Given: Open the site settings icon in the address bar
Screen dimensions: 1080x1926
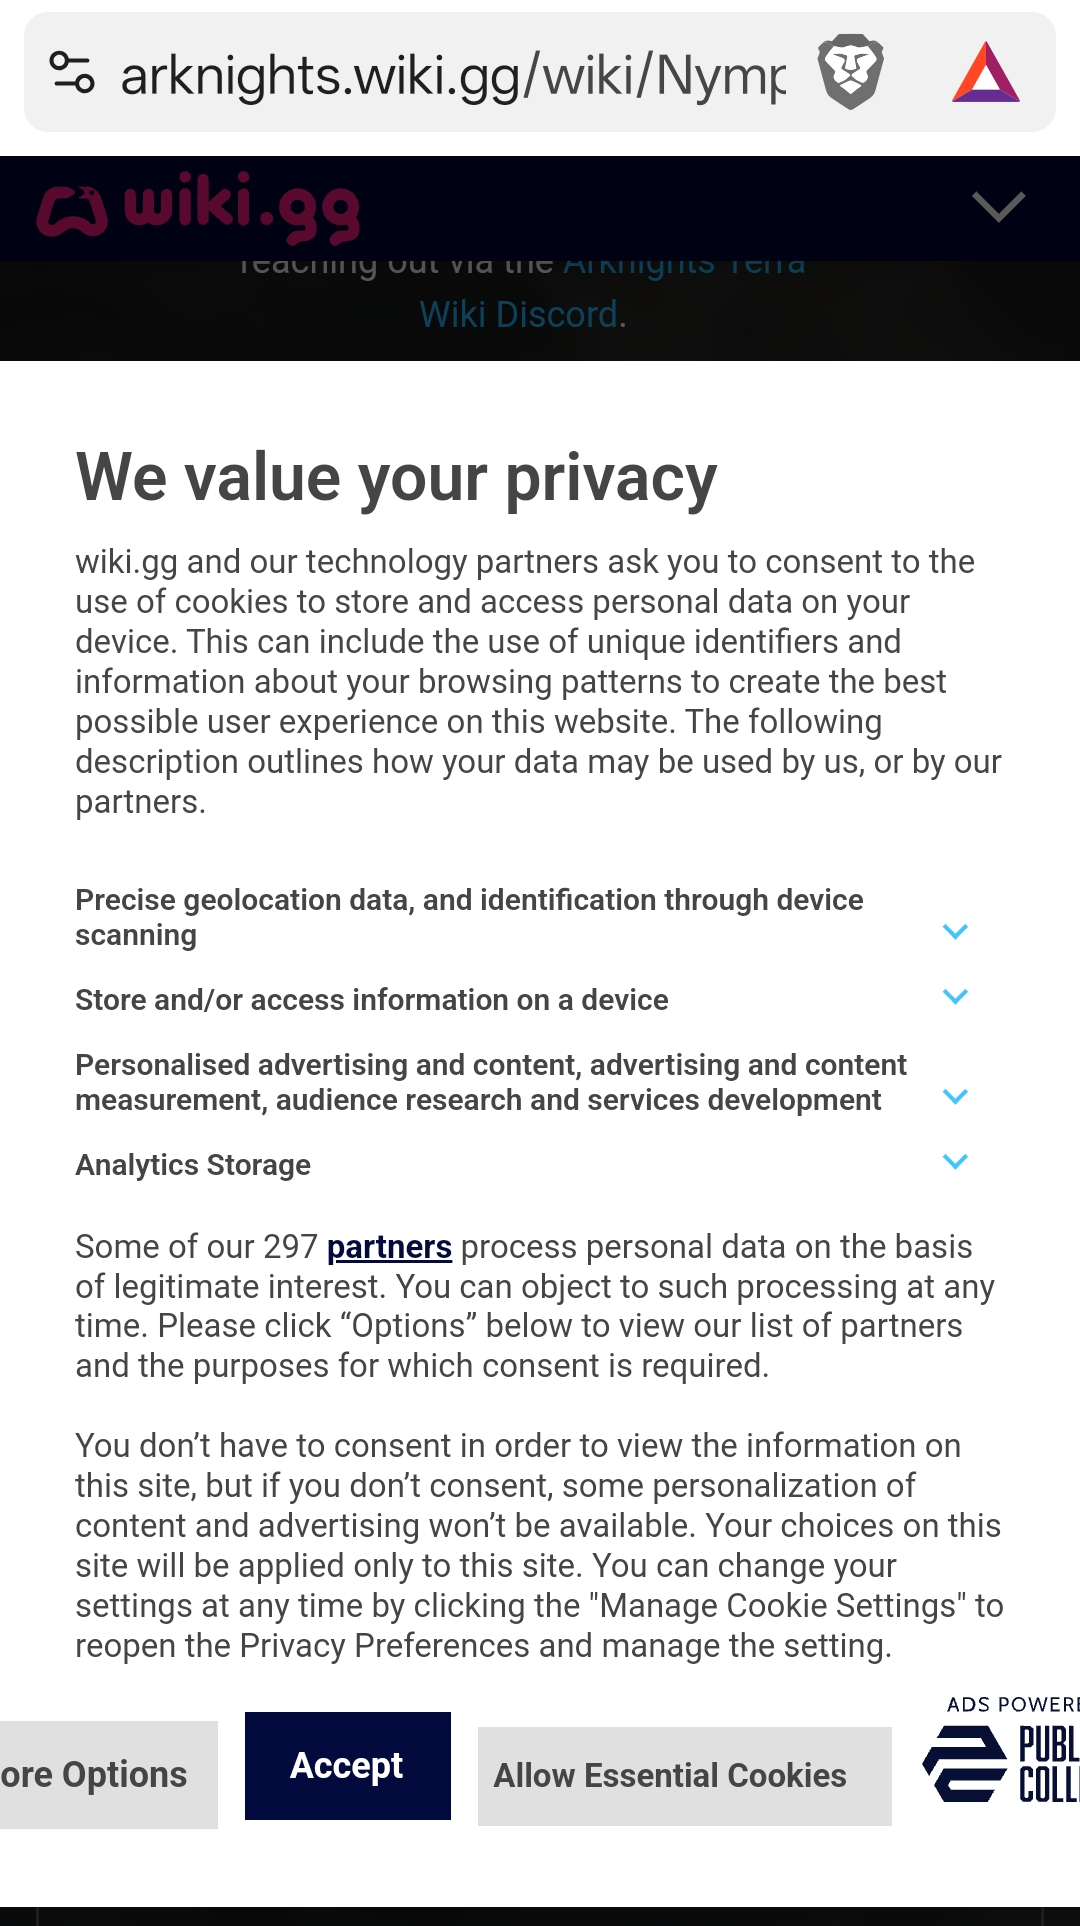Looking at the screenshot, I should pyautogui.click(x=72, y=72).
